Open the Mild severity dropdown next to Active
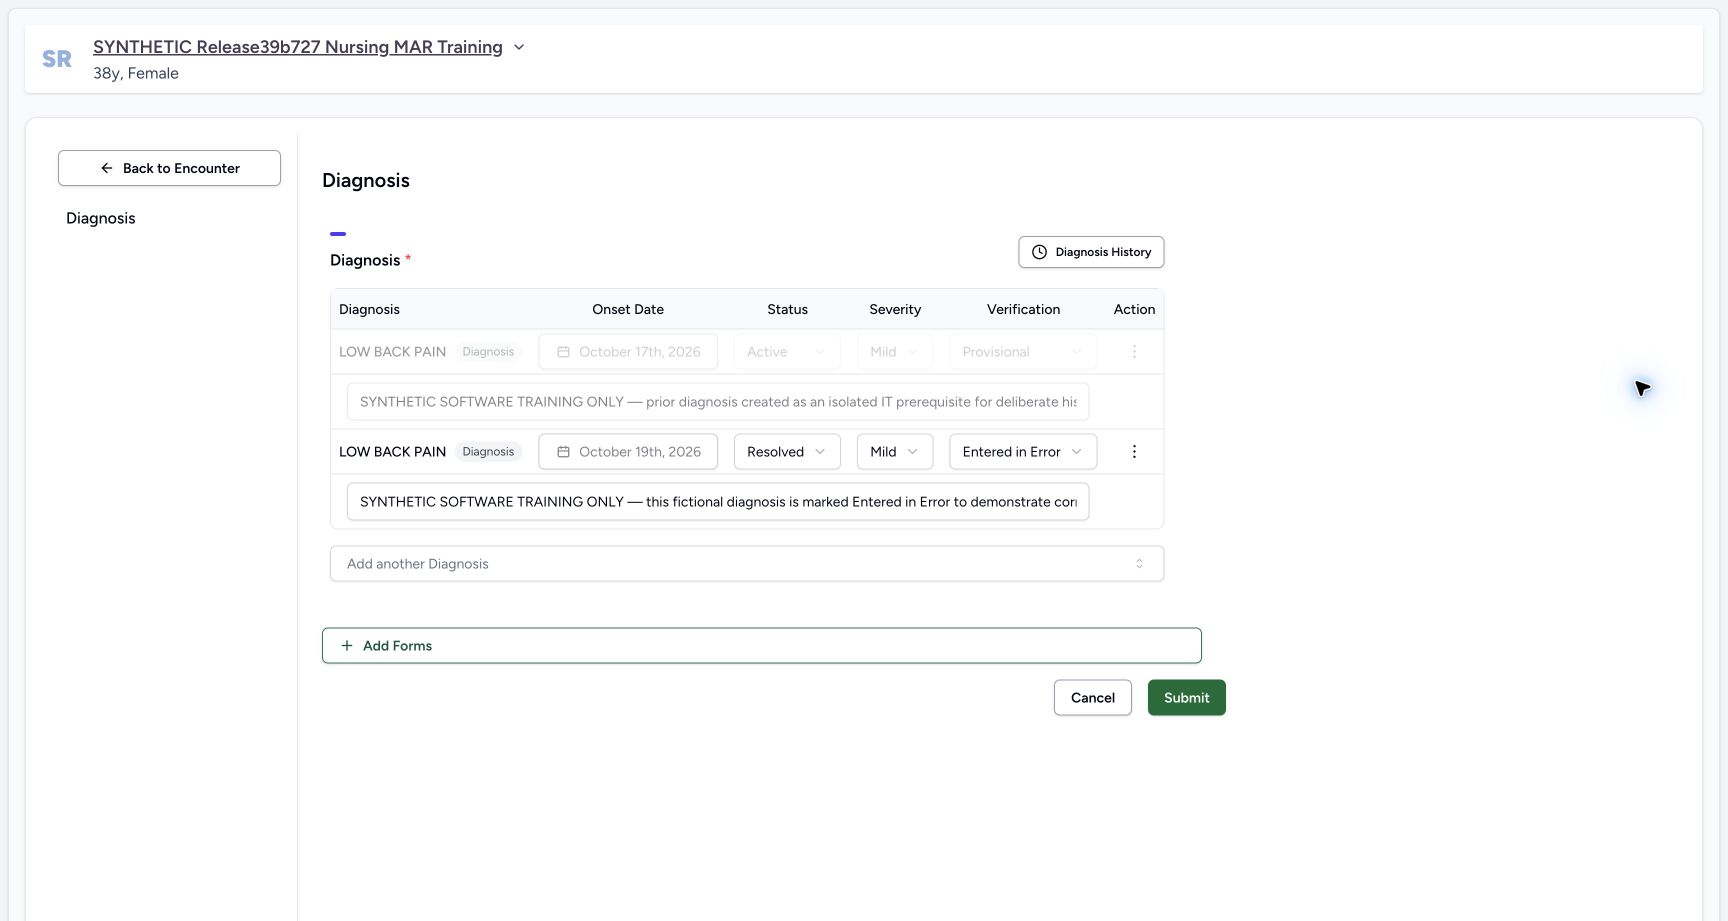The image size is (1728, 921). tap(895, 352)
